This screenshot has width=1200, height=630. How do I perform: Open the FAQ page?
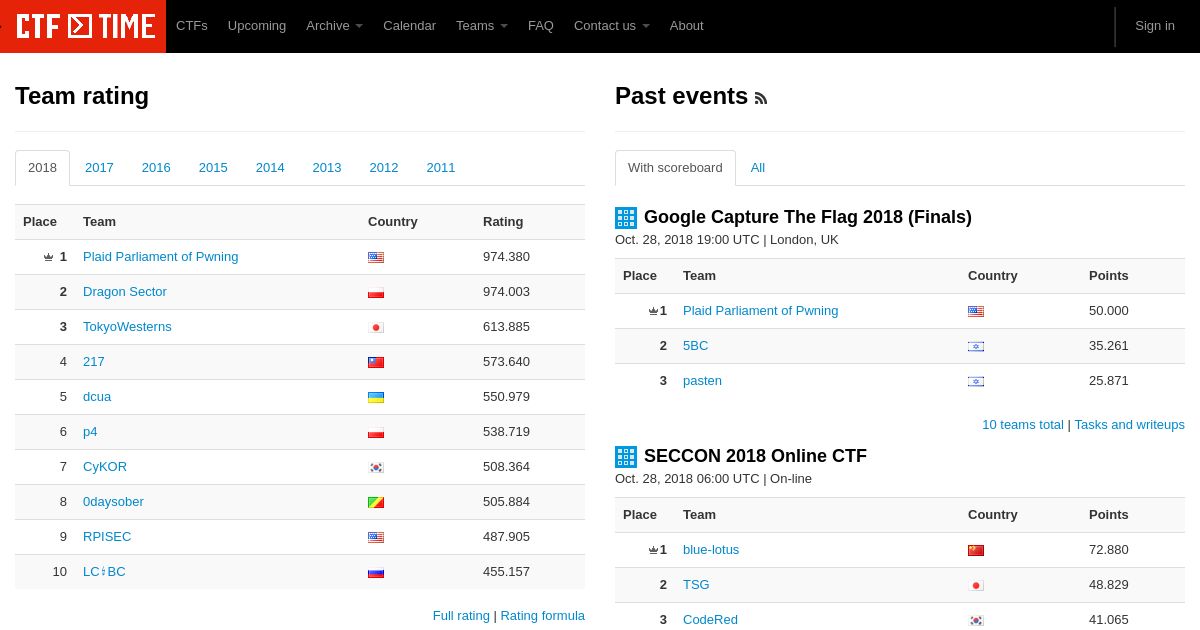541,26
